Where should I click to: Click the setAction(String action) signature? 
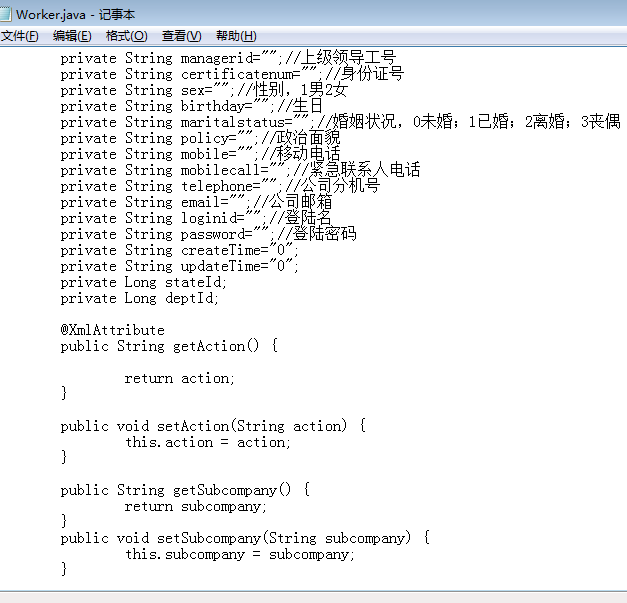coord(213,426)
